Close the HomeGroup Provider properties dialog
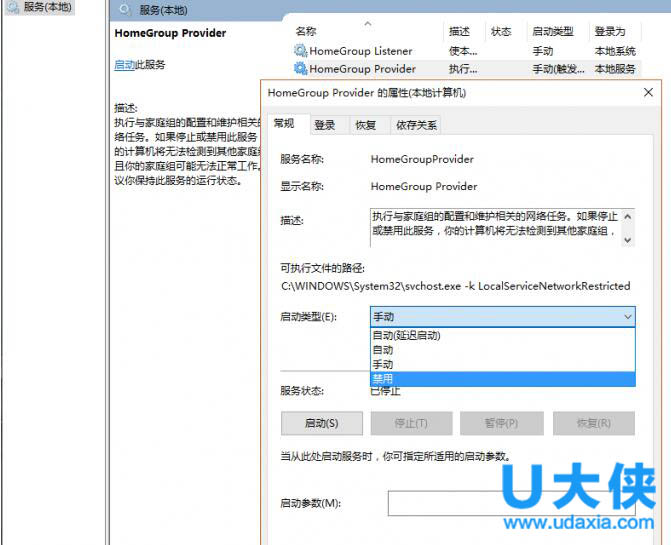The height and width of the screenshot is (545, 671). pyautogui.click(x=648, y=93)
